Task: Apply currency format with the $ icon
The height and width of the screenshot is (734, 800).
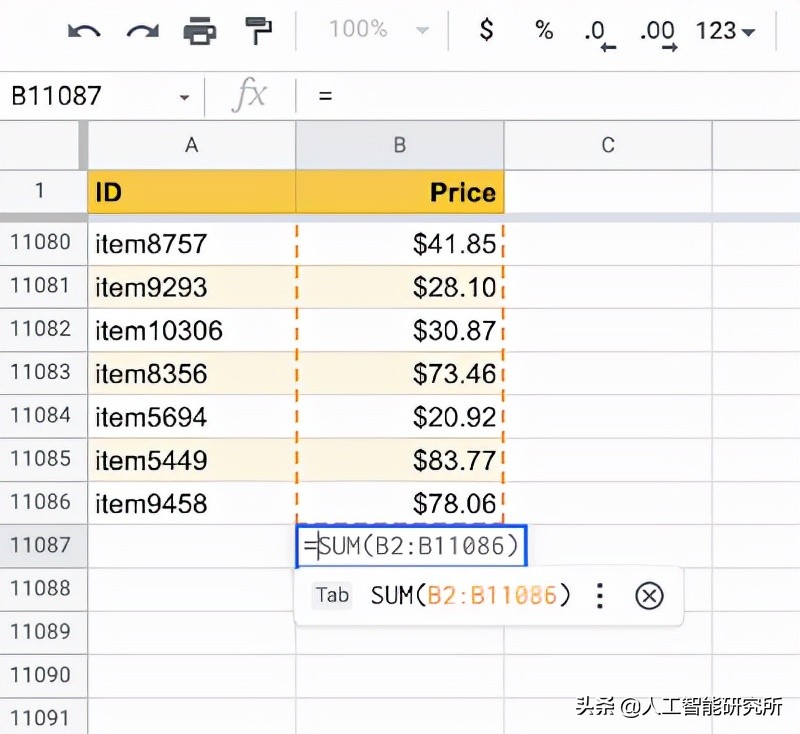Action: 485,31
